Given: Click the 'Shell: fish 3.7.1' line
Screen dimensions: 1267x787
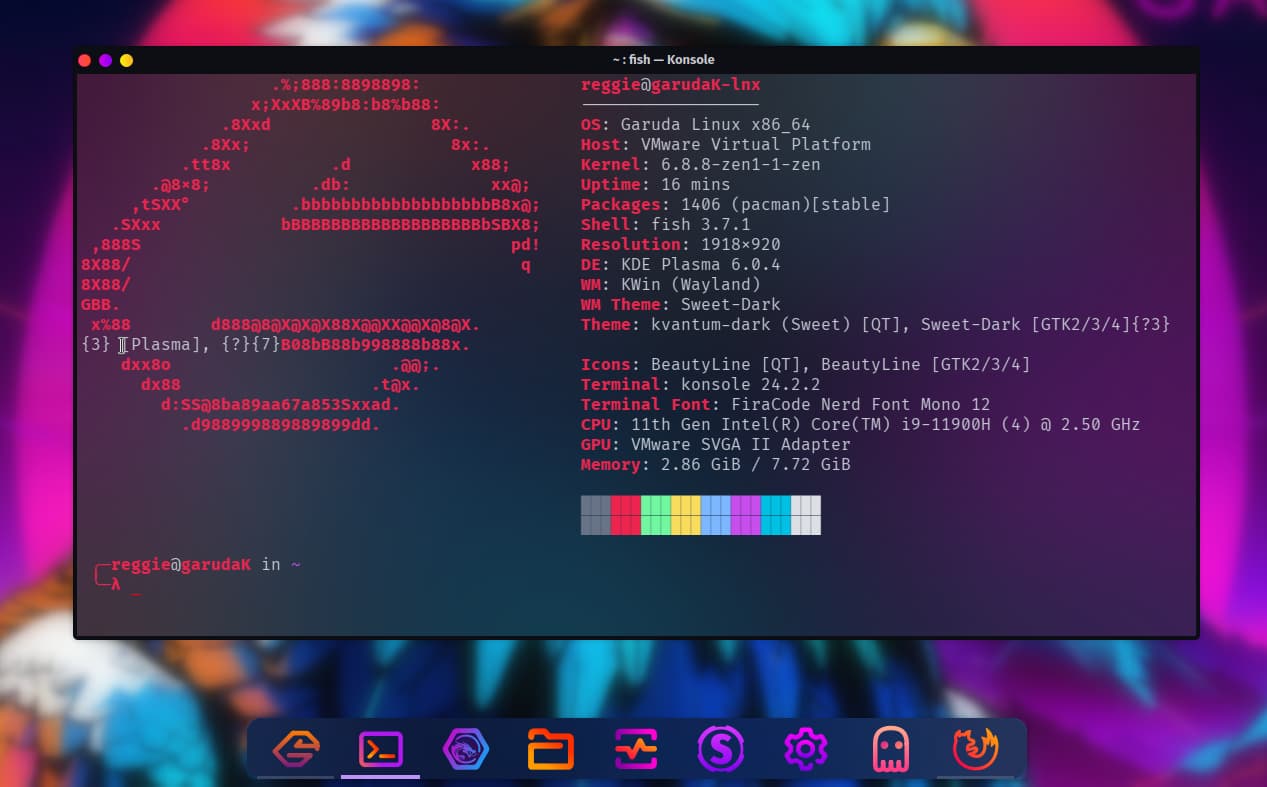Looking at the screenshot, I should coord(666,225).
